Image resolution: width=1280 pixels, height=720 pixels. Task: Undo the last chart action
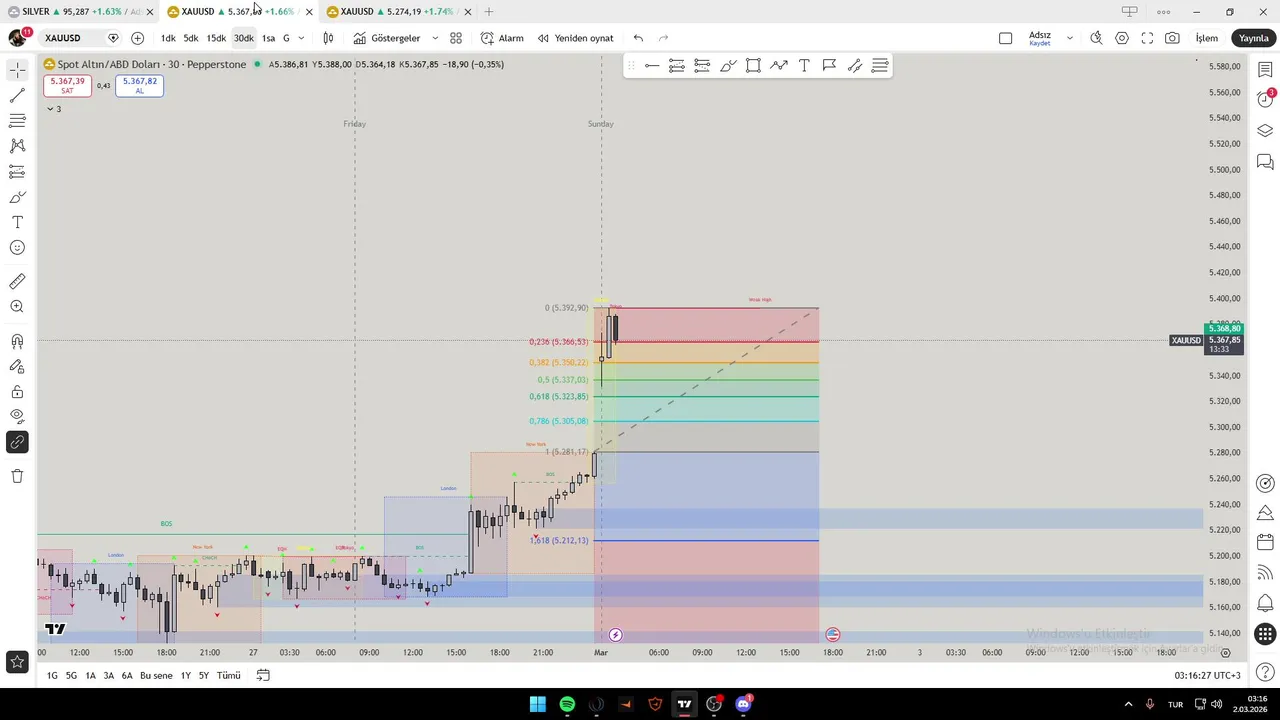click(x=638, y=38)
